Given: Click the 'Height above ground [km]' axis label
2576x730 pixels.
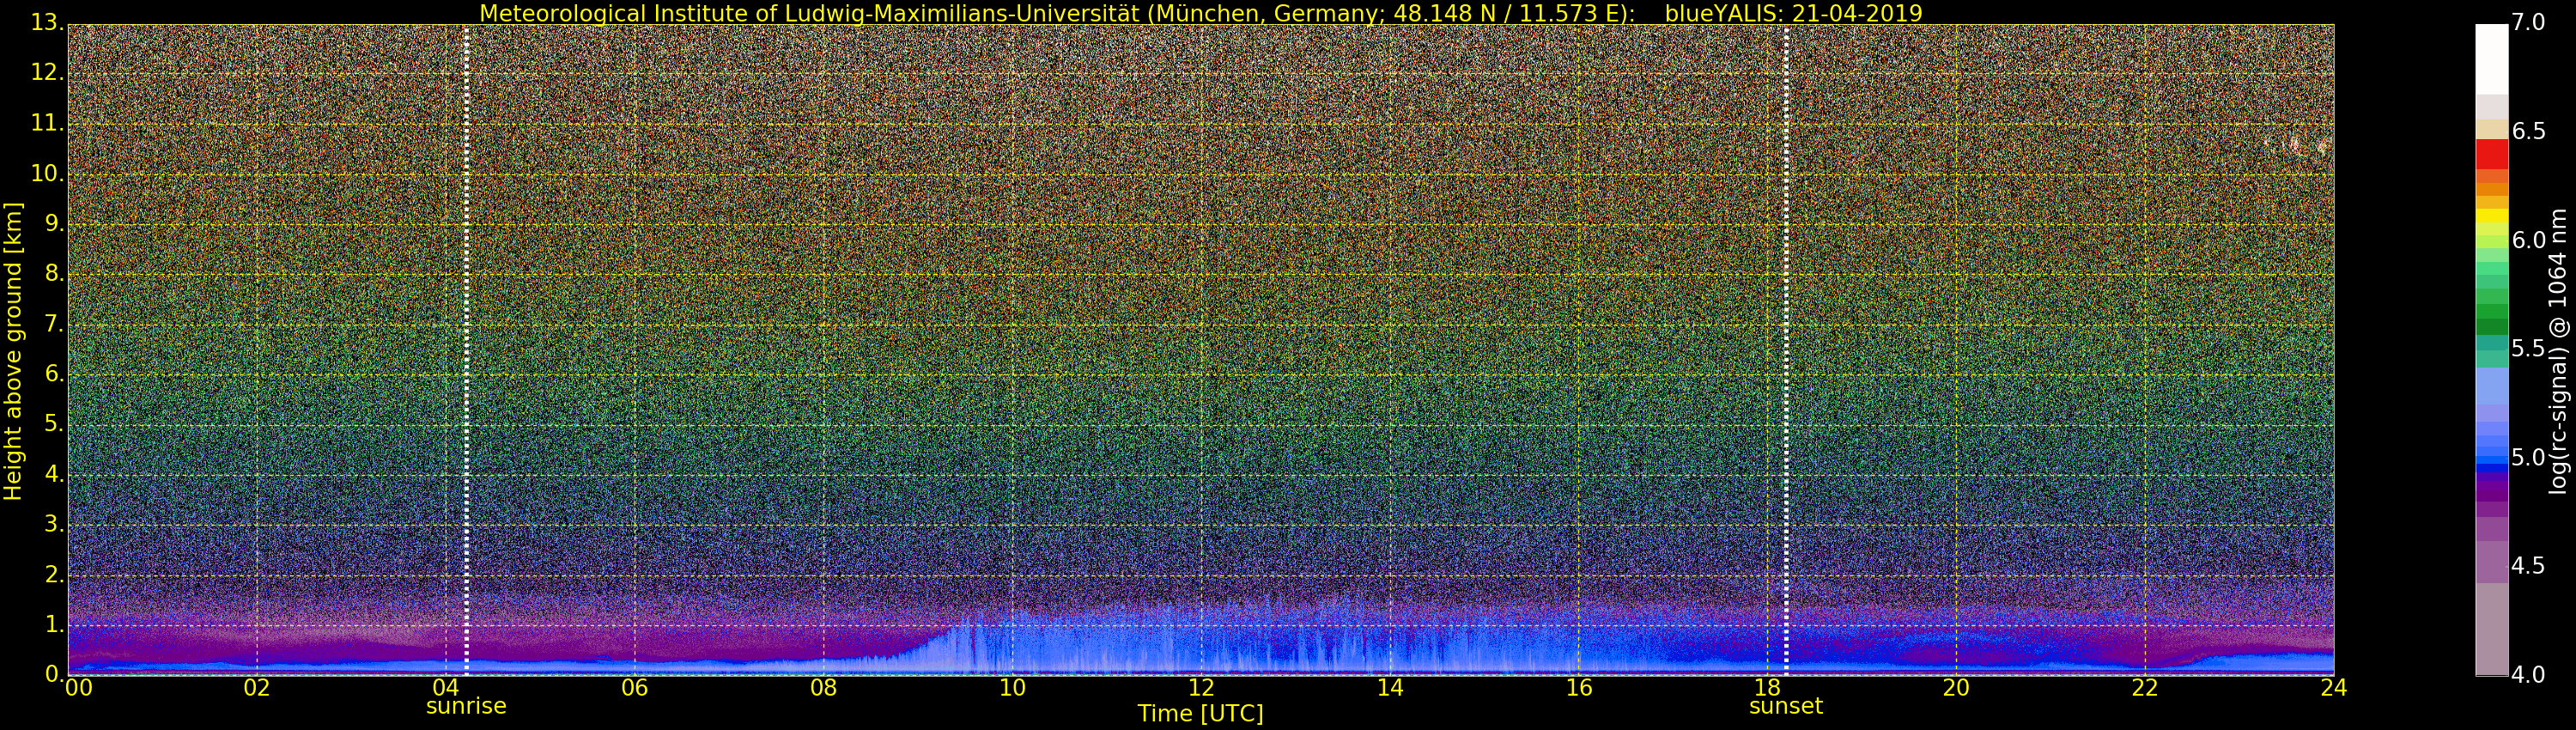Looking at the screenshot, I should click(x=13, y=351).
